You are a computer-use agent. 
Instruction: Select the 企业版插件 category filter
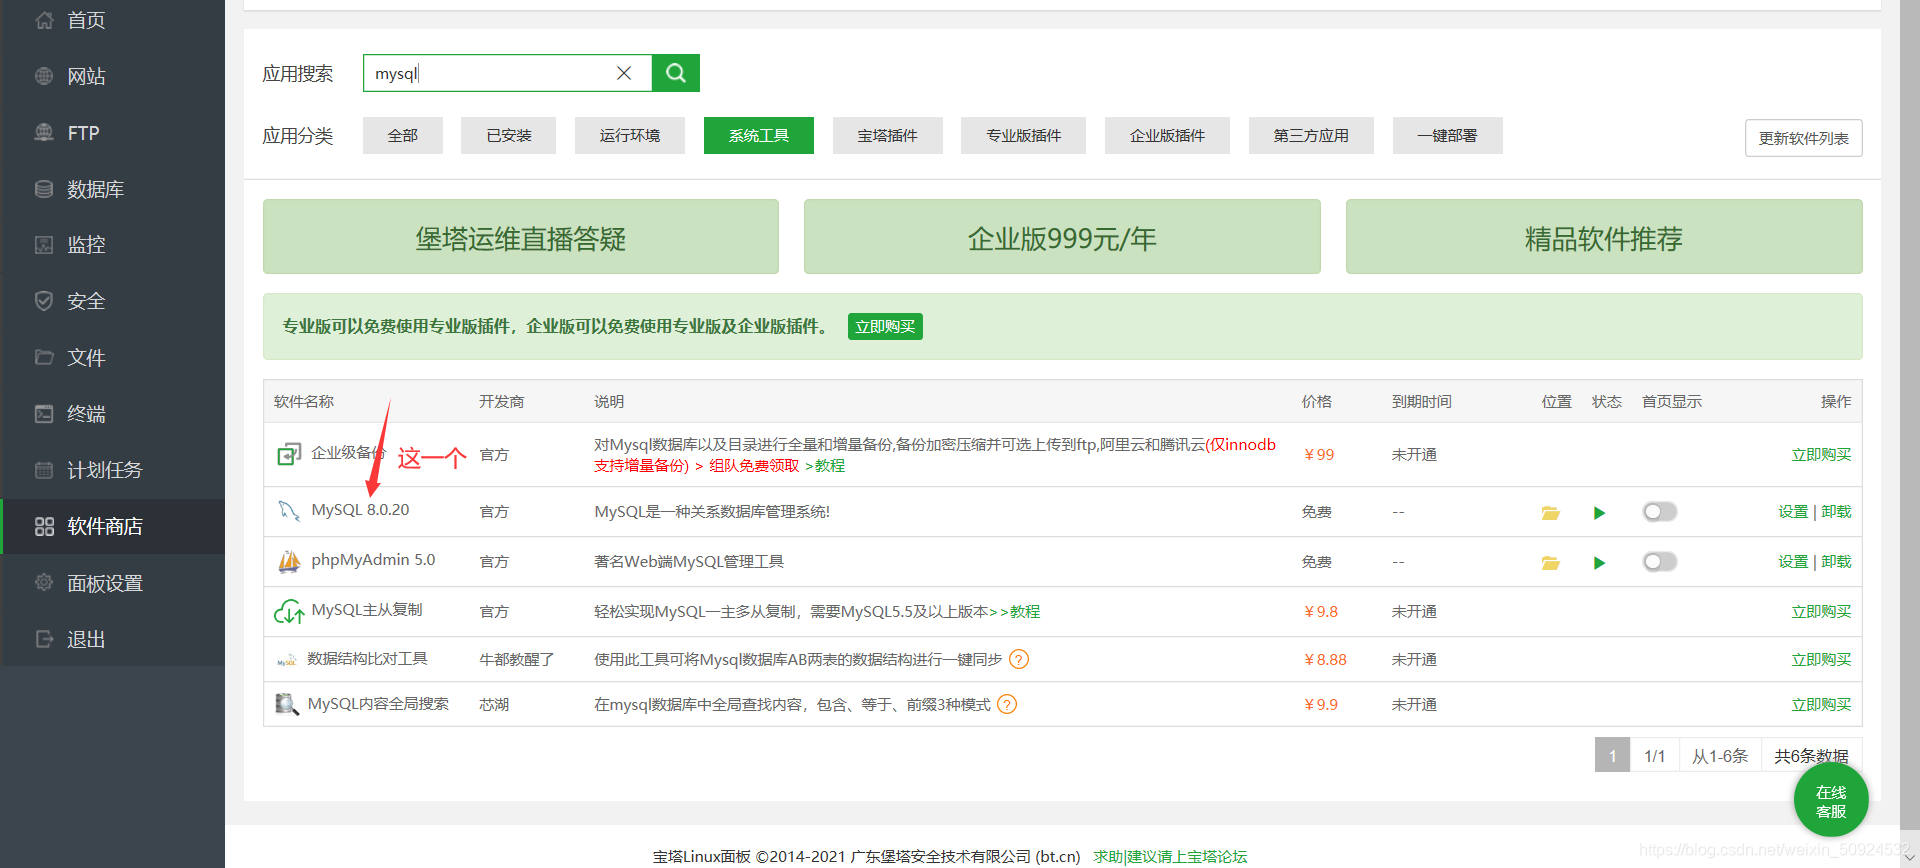tap(1167, 135)
